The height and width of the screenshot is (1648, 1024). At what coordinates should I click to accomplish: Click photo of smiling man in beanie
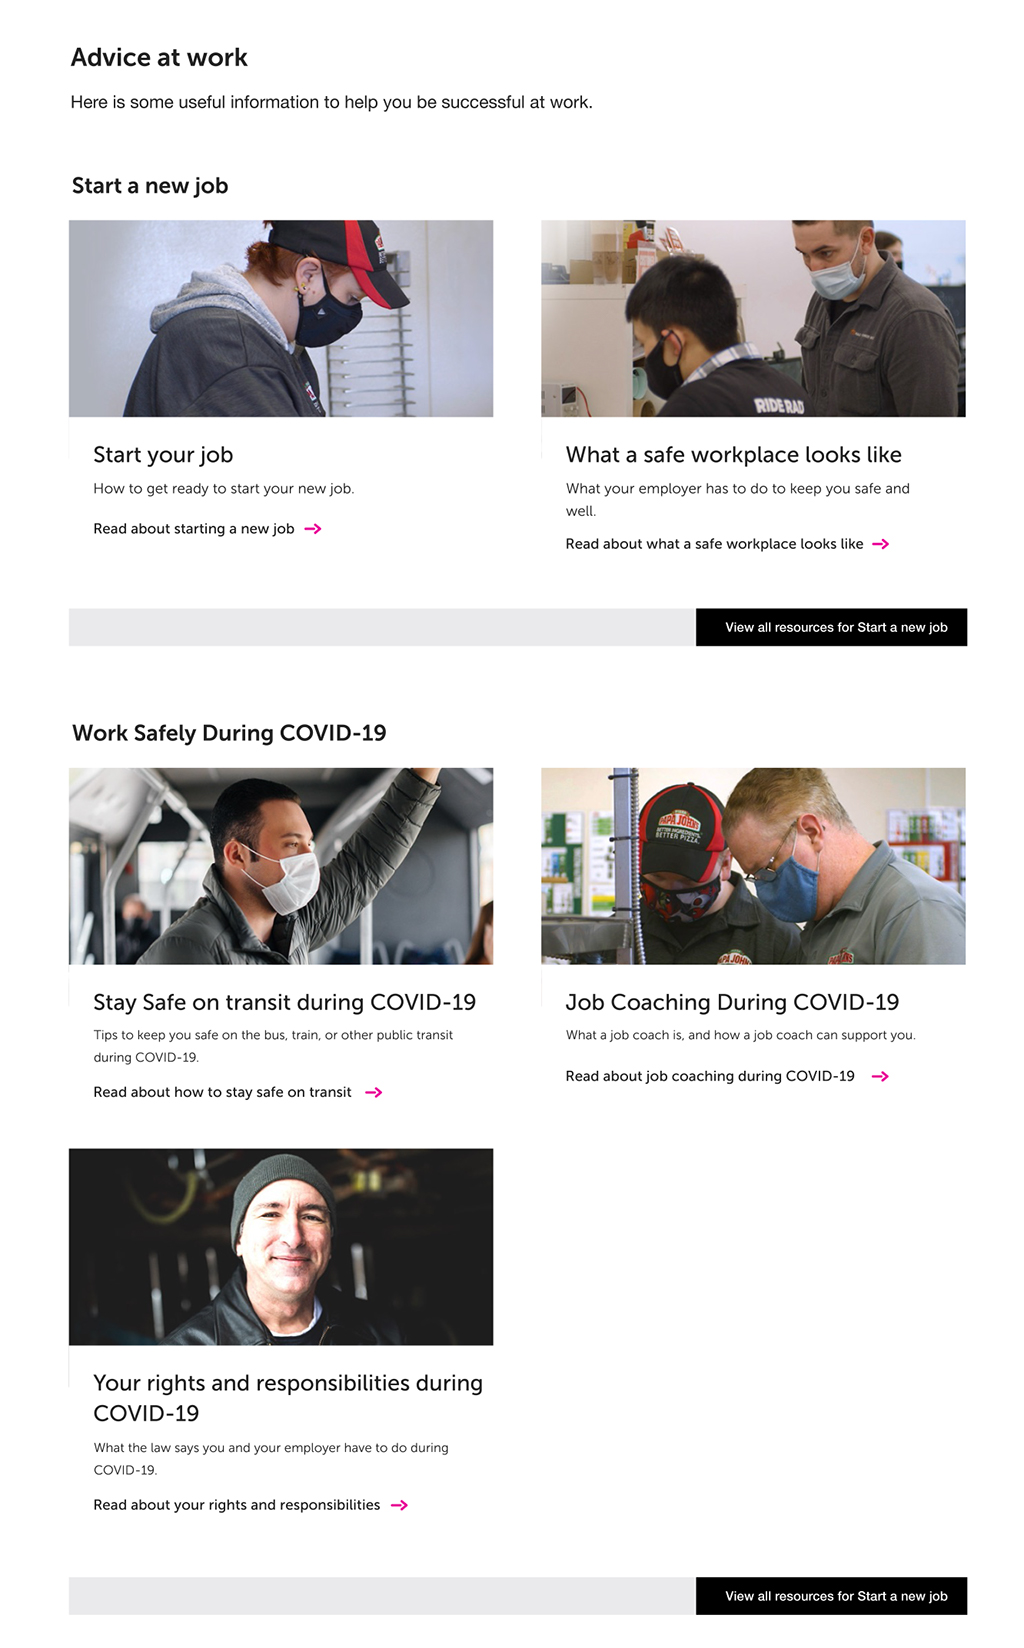(x=281, y=1247)
